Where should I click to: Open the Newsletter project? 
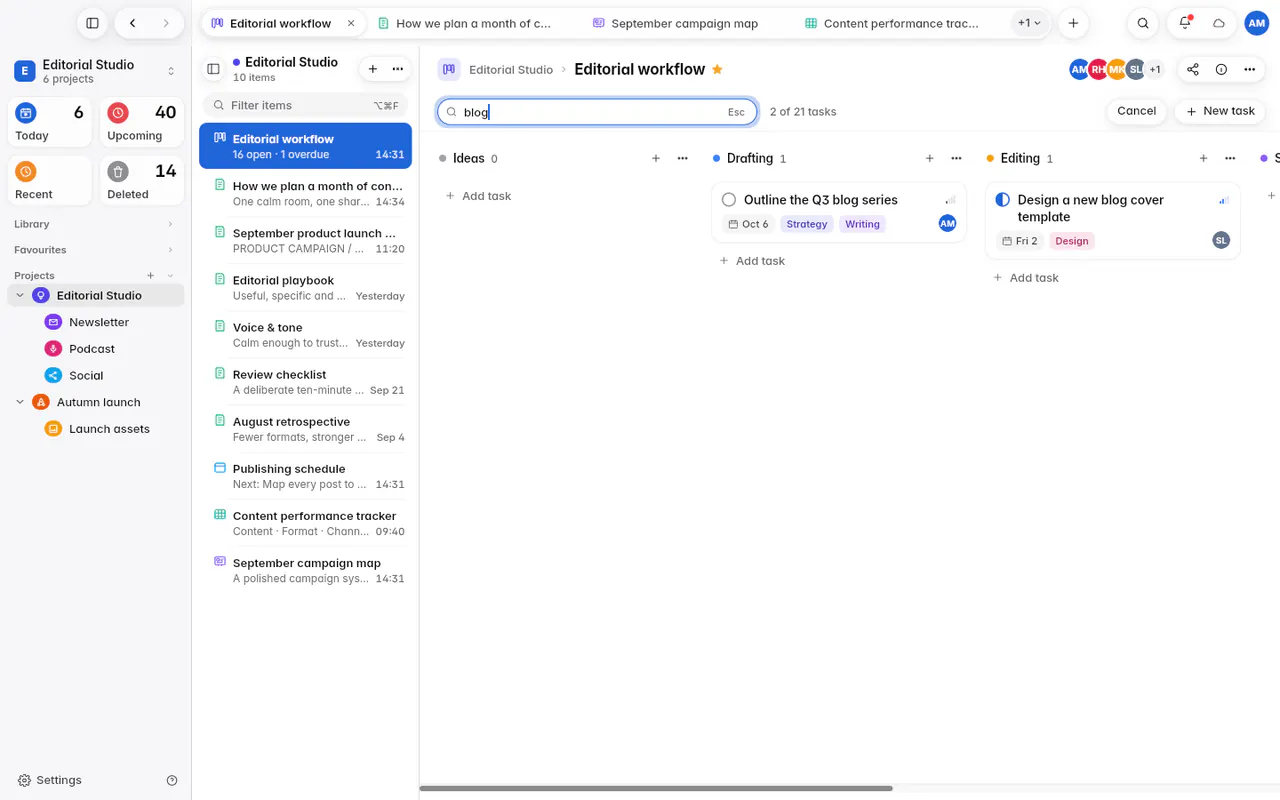click(99, 322)
